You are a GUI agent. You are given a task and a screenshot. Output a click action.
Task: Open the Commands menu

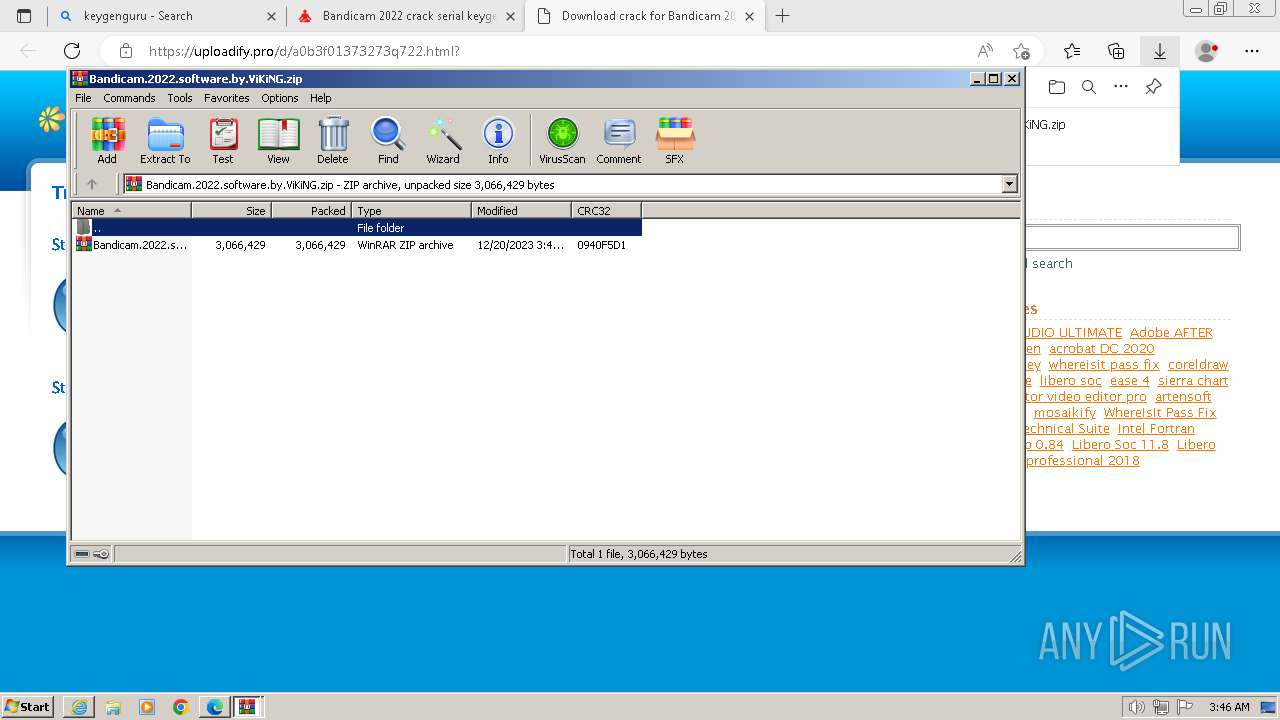coord(129,98)
